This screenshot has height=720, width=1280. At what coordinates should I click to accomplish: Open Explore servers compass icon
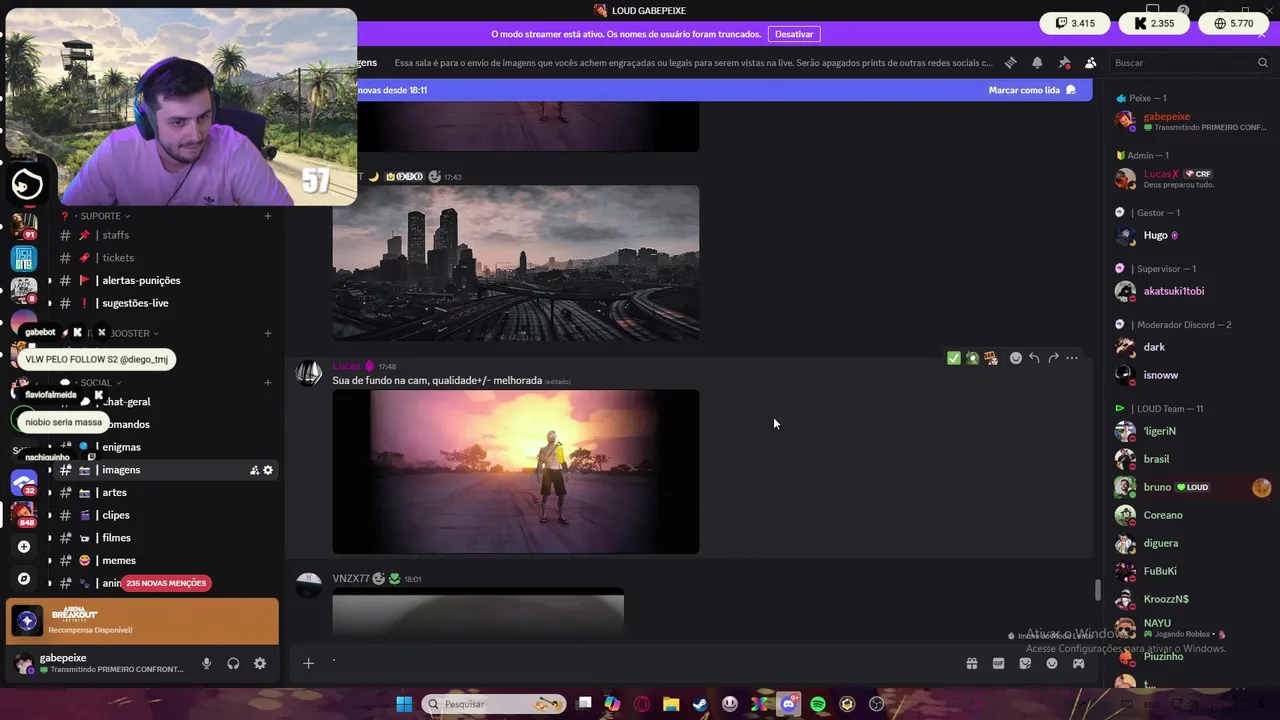pyautogui.click(x=24, y=579)
